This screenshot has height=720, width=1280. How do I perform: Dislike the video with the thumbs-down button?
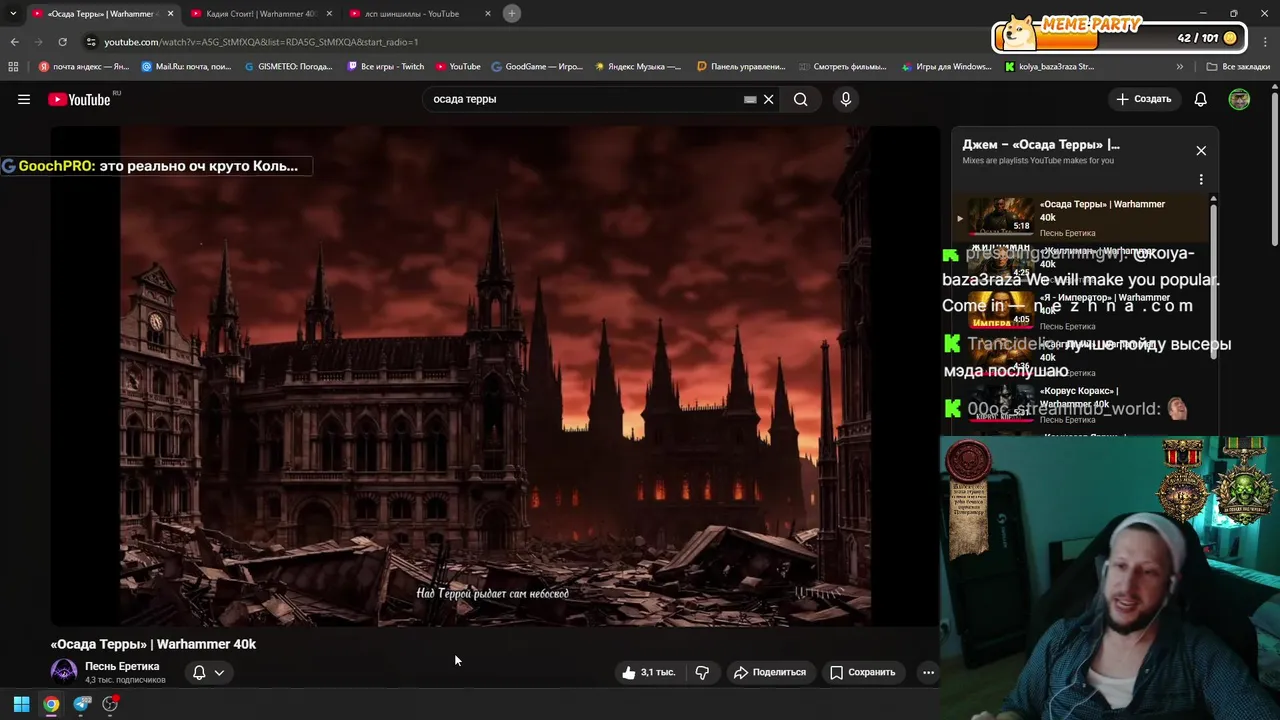pyautogui.click(x=702, y=672)
